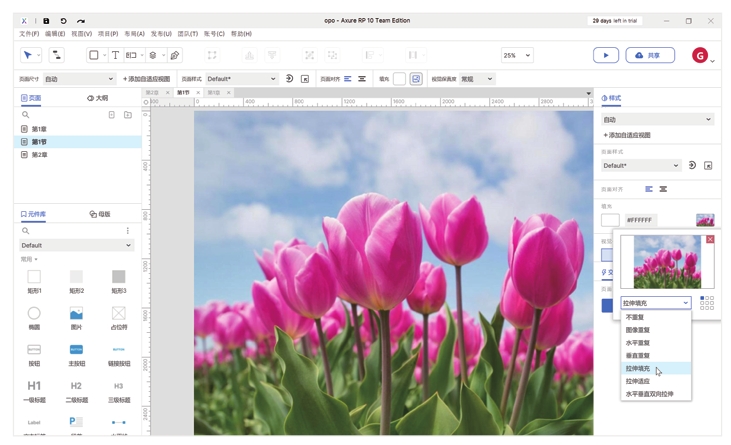Select the Text tool in toolbar

click(115, 56)
